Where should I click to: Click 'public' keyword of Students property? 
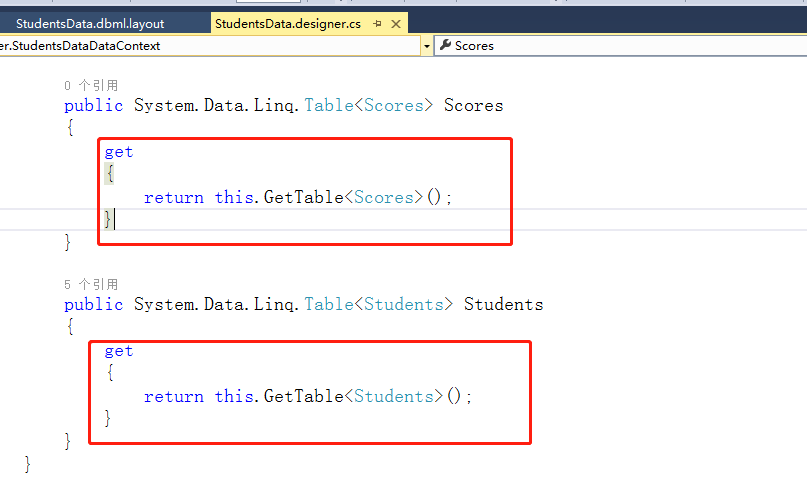(94, 305)
